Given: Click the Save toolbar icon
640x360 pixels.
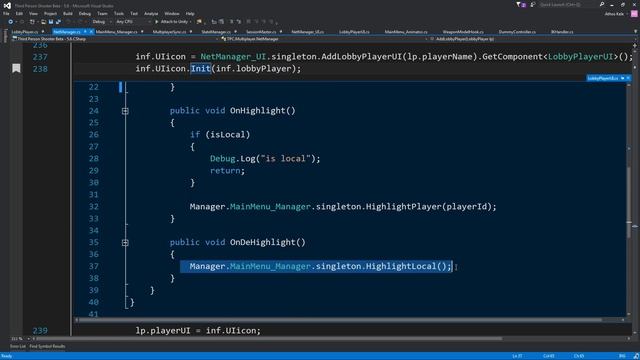Looking at the screenshot, I should [51, 22].
